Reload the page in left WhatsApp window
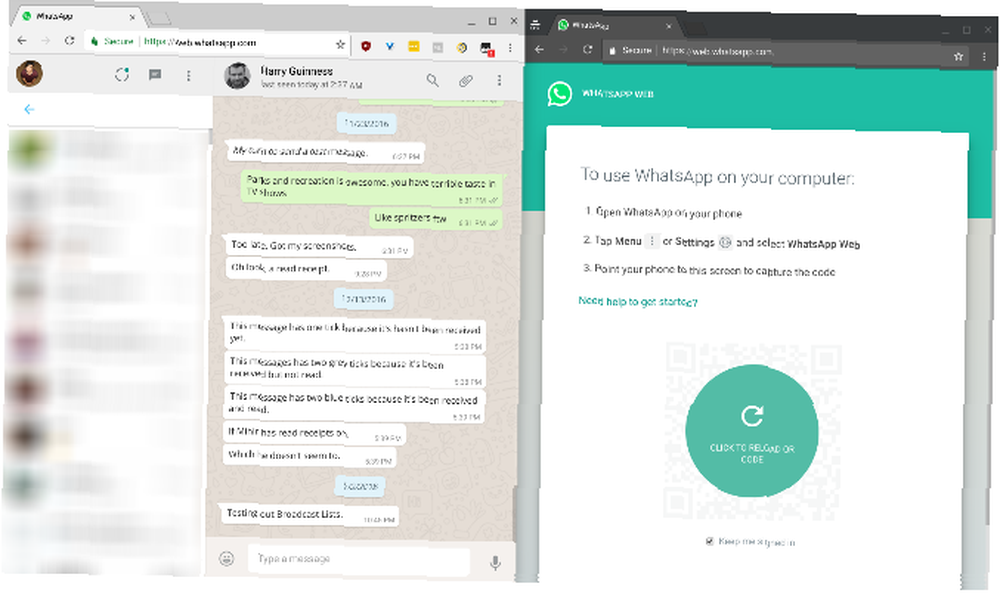This screenshot has height=593, width=1000. click(69, 41)
